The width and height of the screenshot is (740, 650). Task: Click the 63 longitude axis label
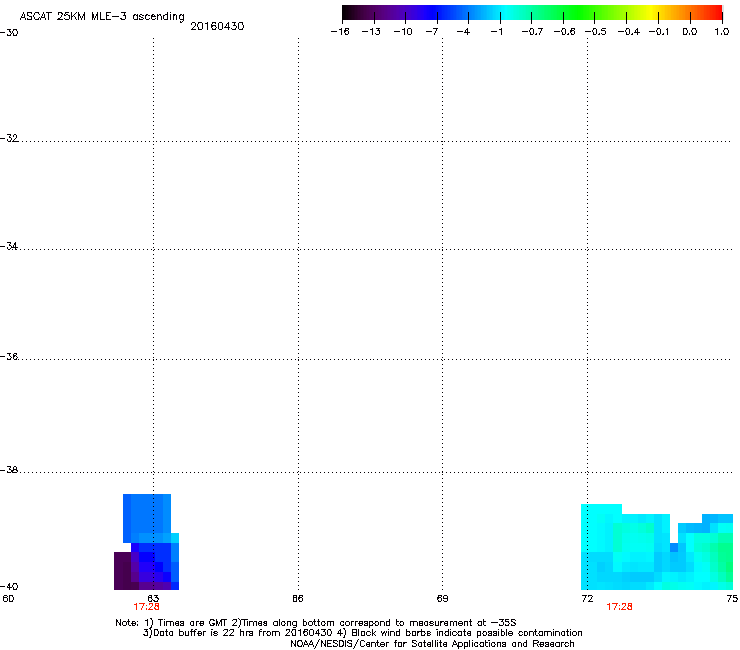[x=153, y=599]
